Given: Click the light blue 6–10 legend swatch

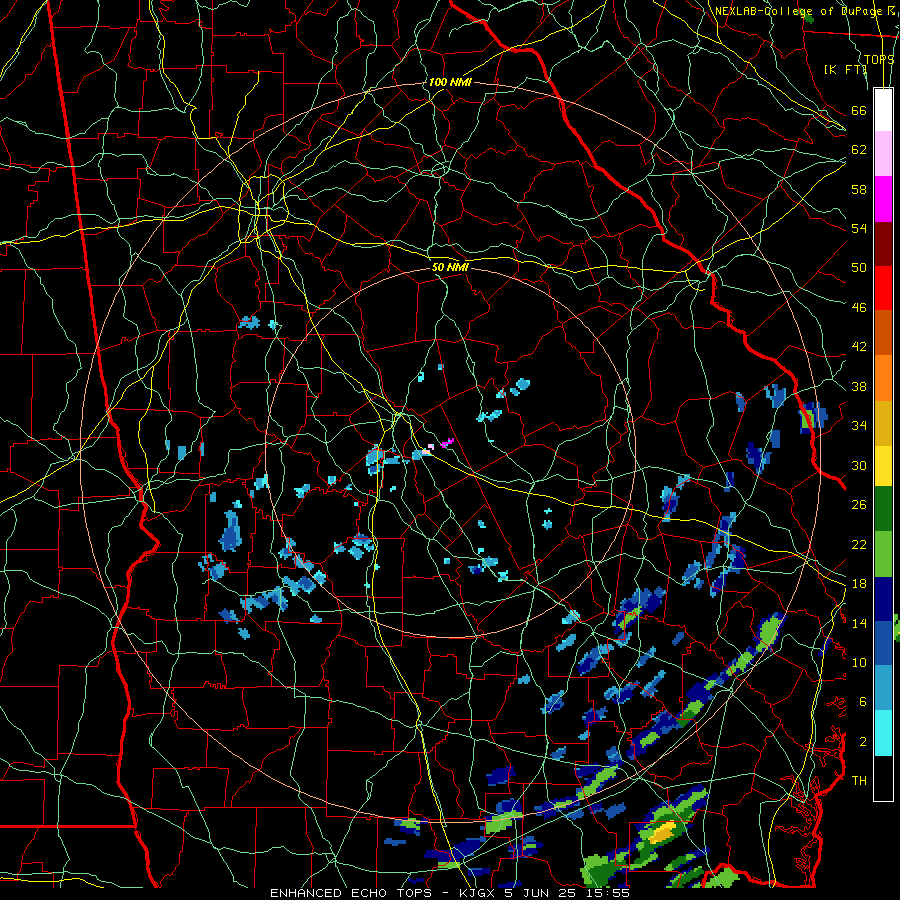Looking at the screenshot, I should point(883,688).
